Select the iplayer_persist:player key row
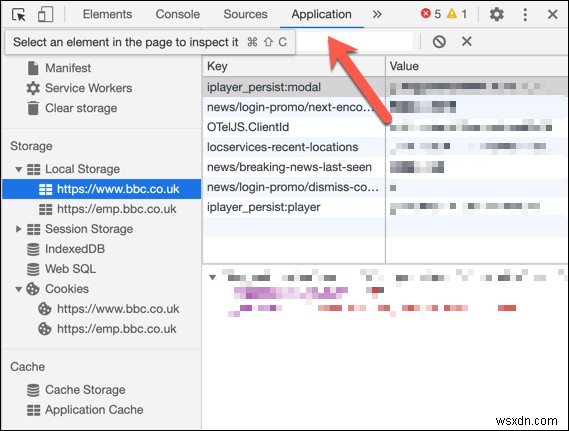Screen dimensions: 569x431 coord(385,207)
